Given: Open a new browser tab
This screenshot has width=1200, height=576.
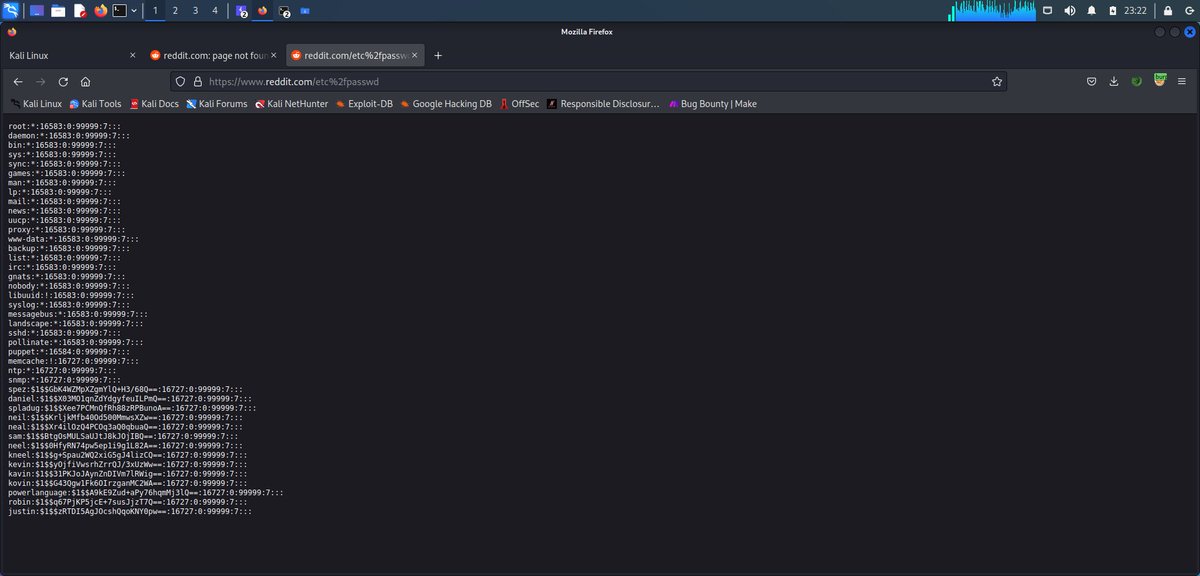Looking at the screenshot, I should point(438,56).
